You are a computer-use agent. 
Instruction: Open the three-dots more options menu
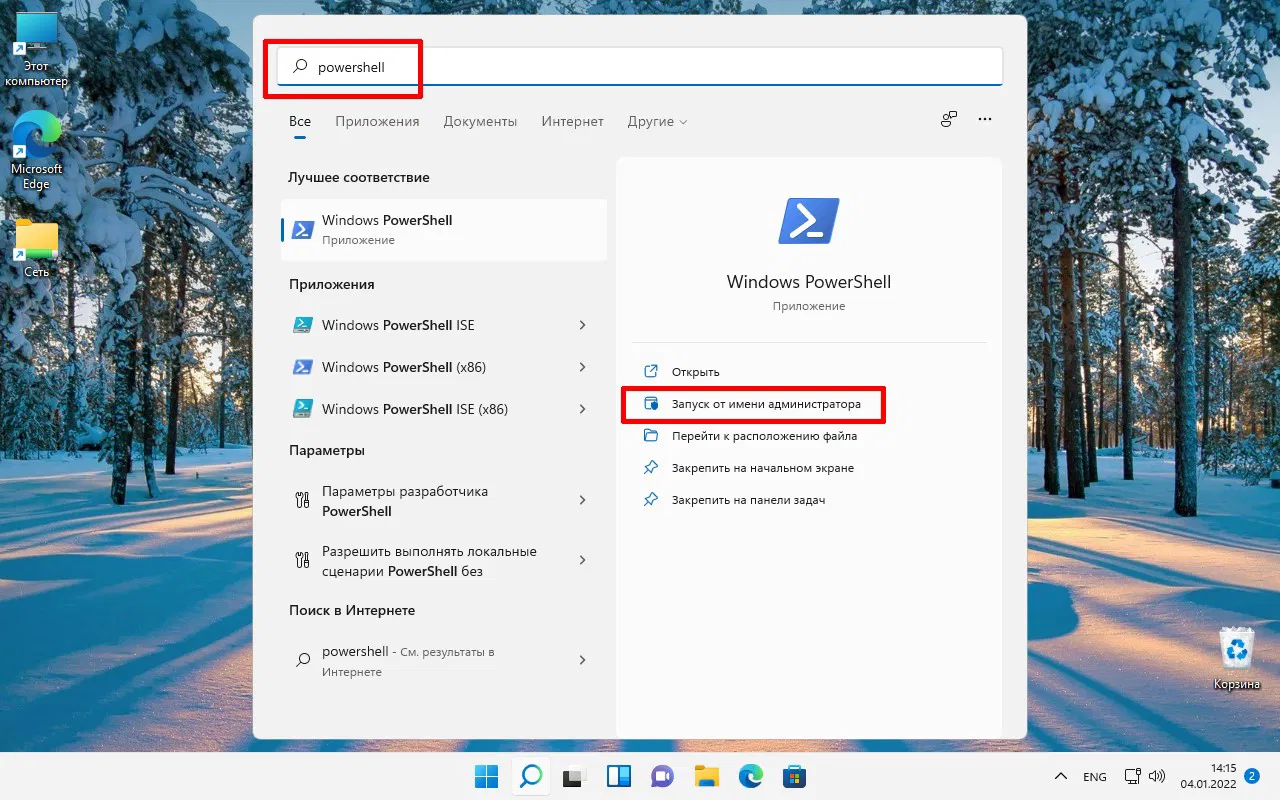(x=985, y=119)
